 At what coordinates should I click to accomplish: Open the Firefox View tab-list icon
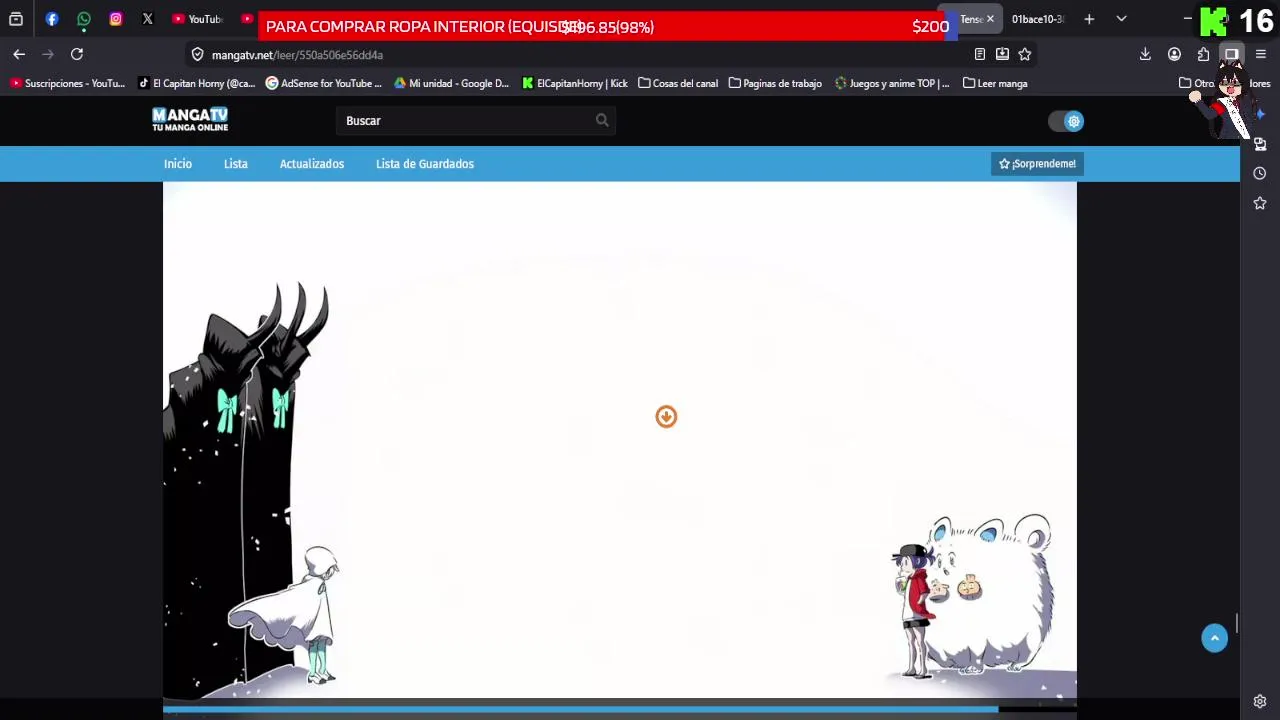click(16, 19)
